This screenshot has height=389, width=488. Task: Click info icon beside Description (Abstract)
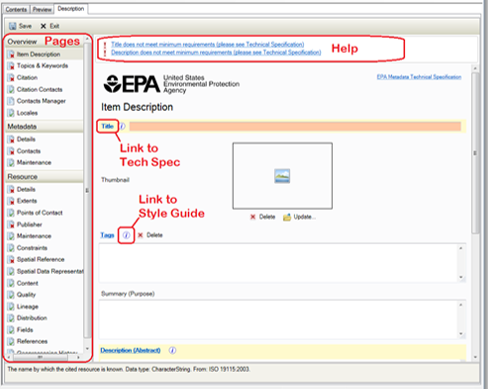tap(172, 350)
